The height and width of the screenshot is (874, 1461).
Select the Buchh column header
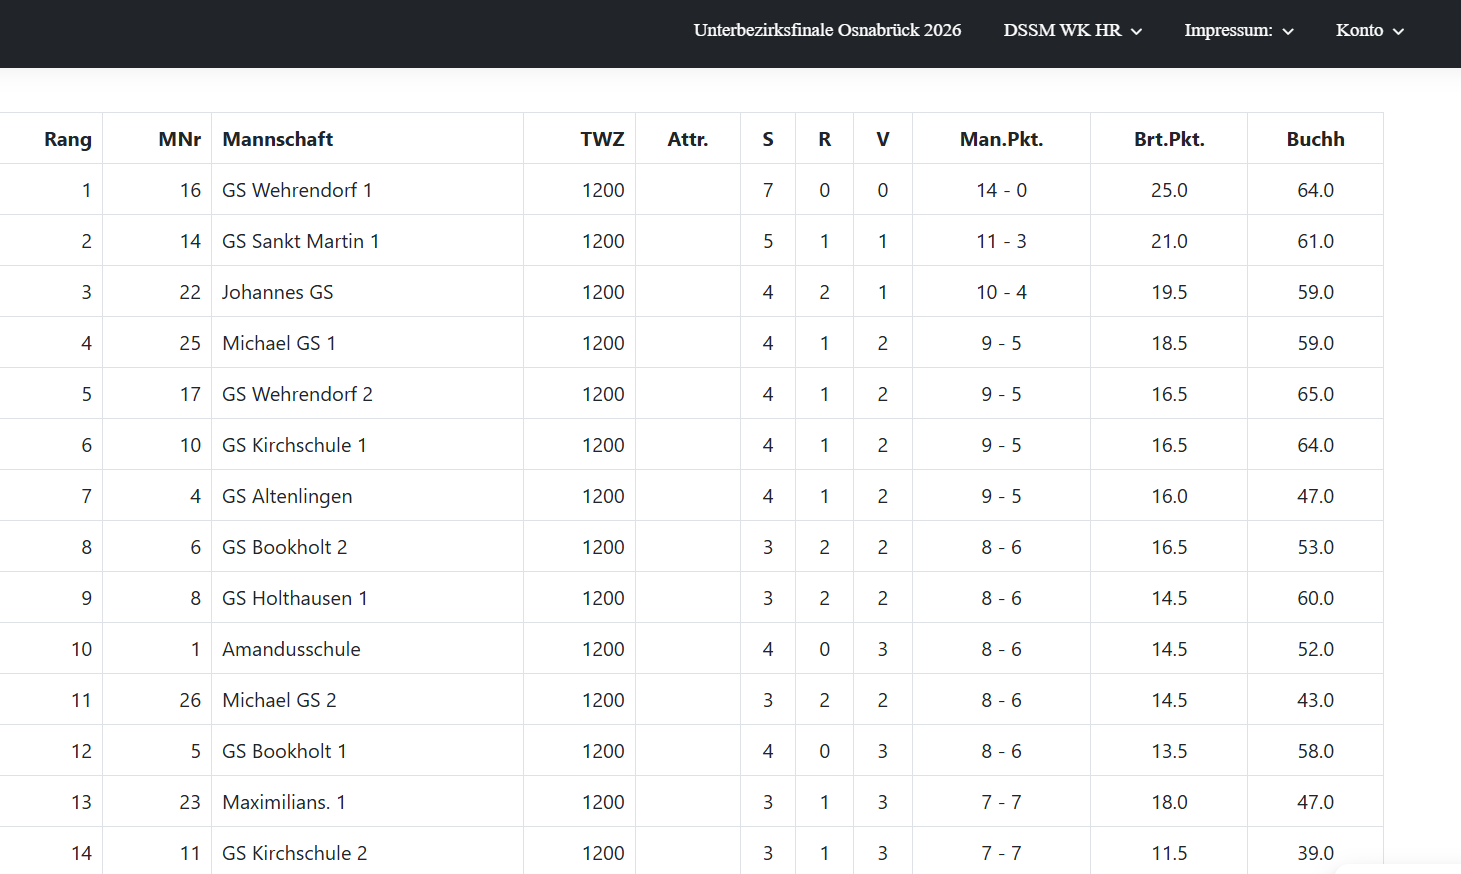[1315, 139]
